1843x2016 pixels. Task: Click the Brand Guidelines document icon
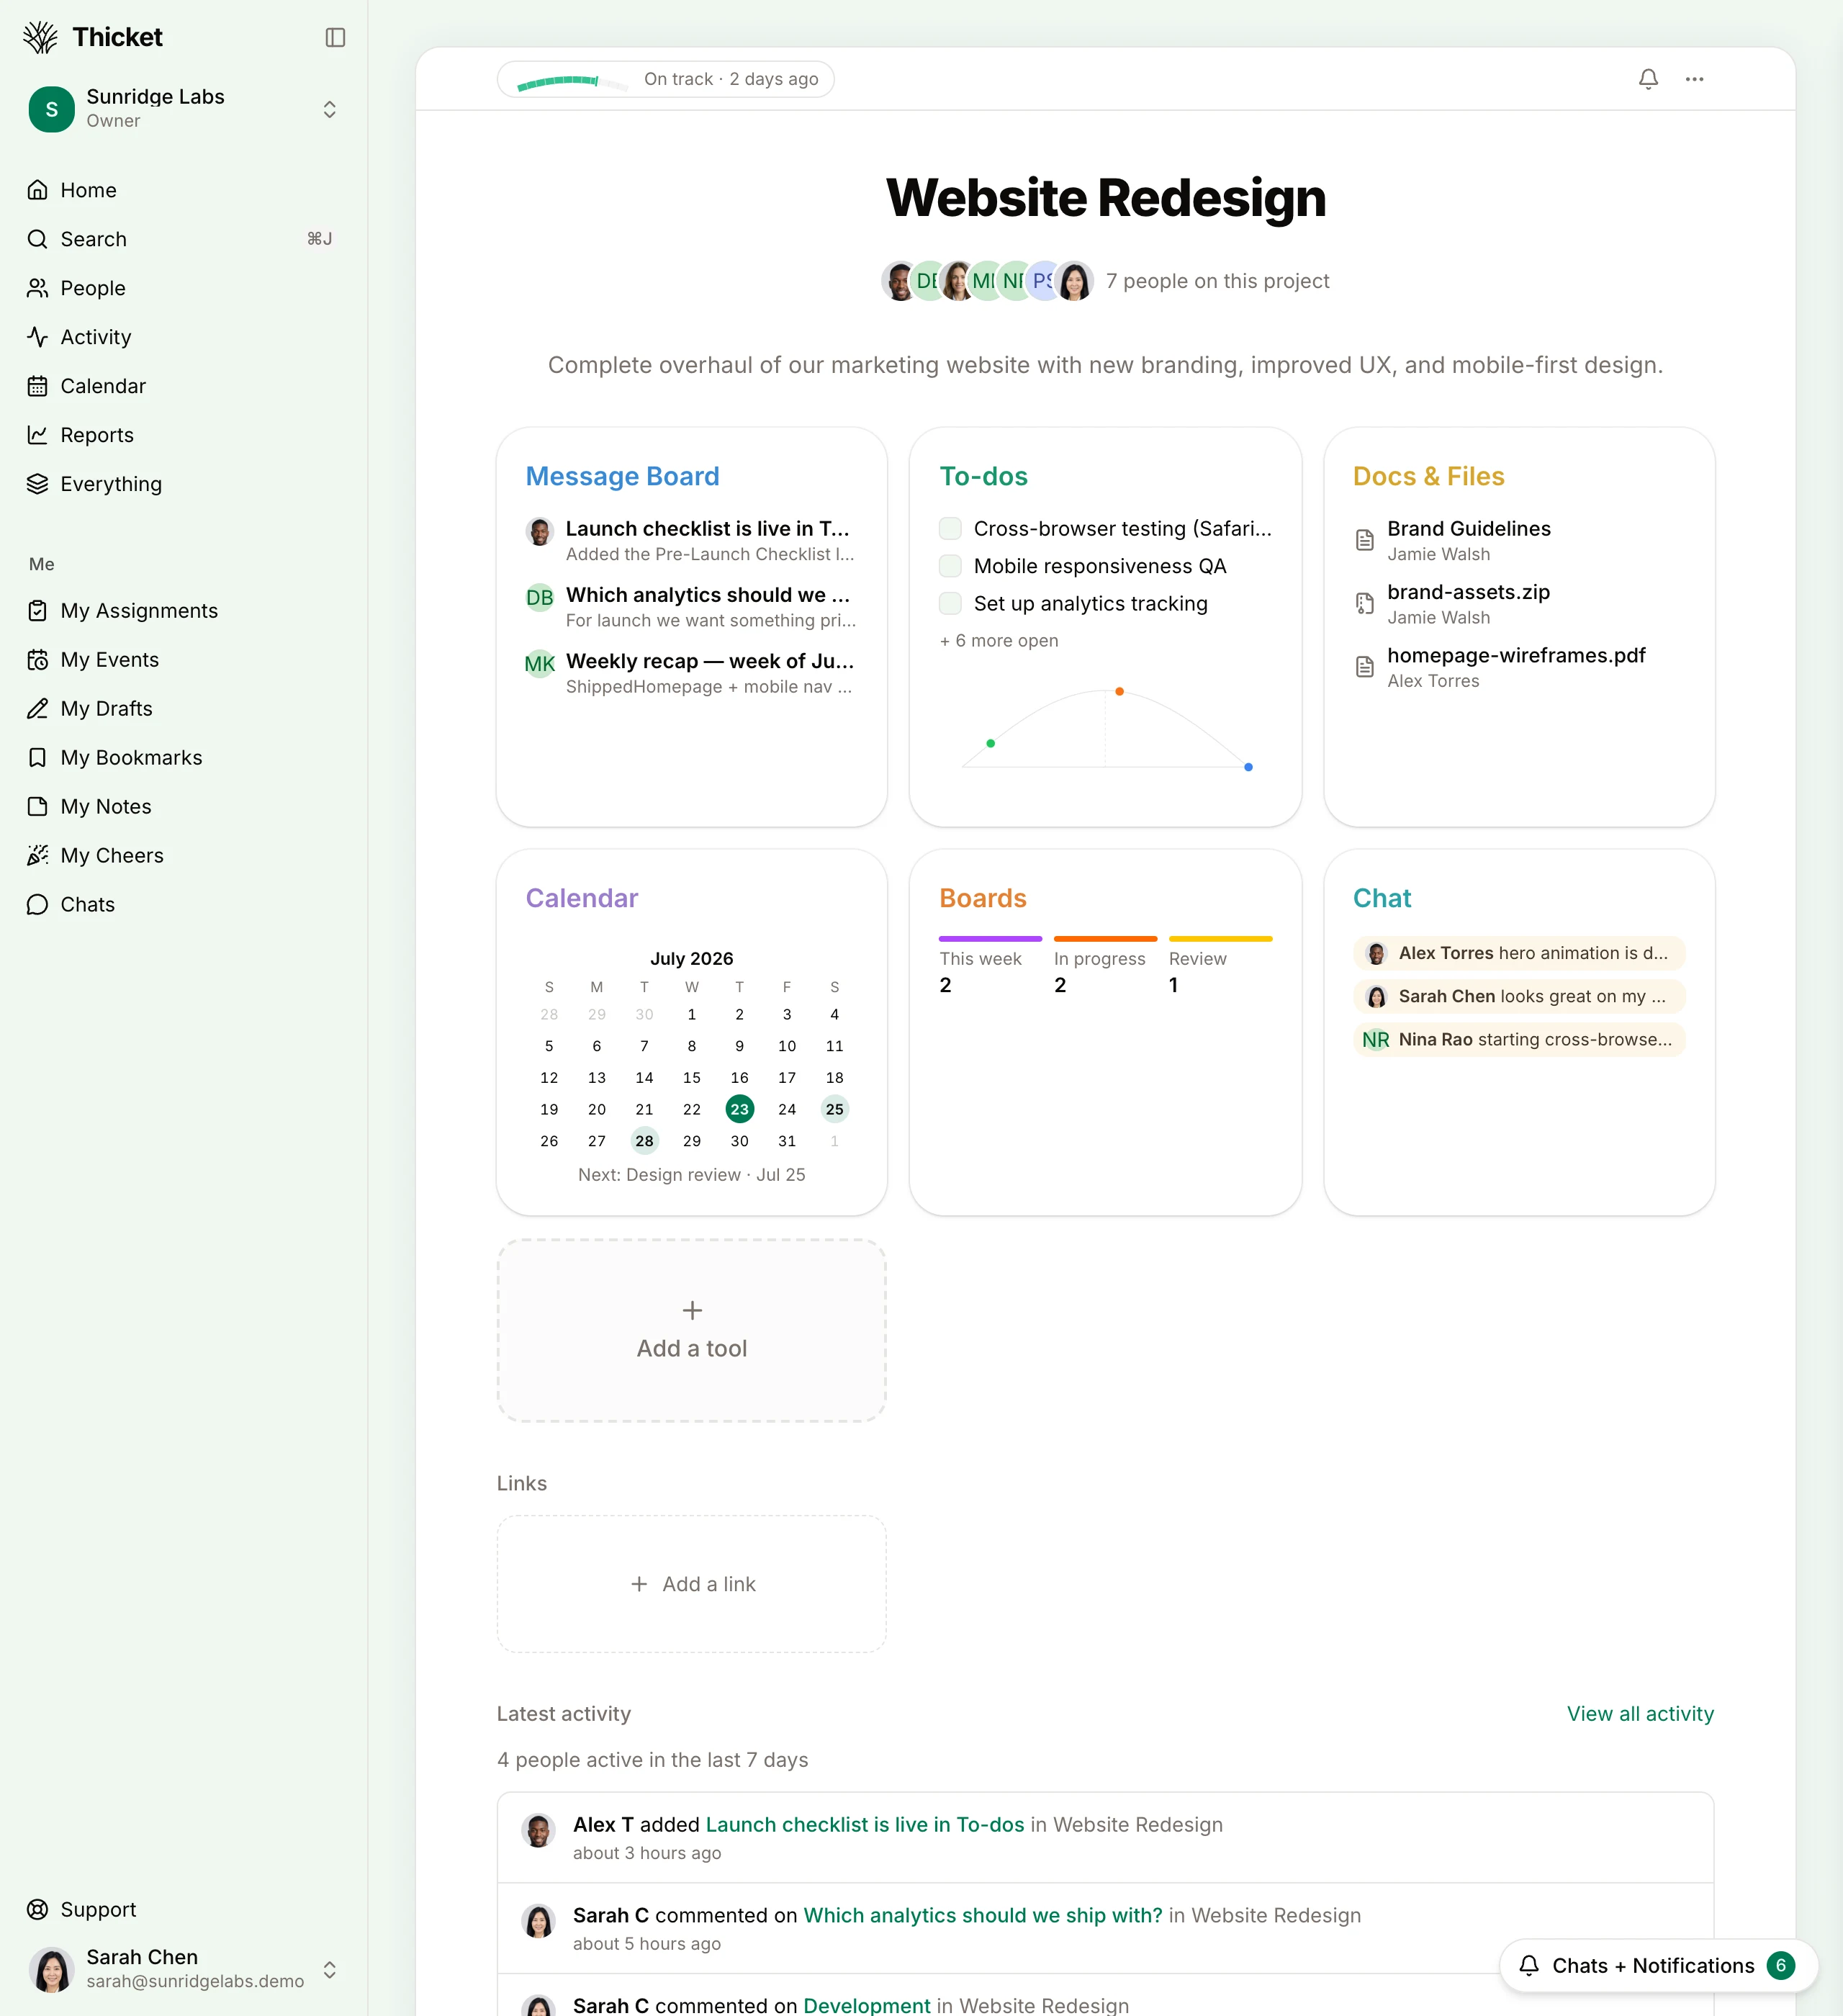click(x=1364, y=540)
